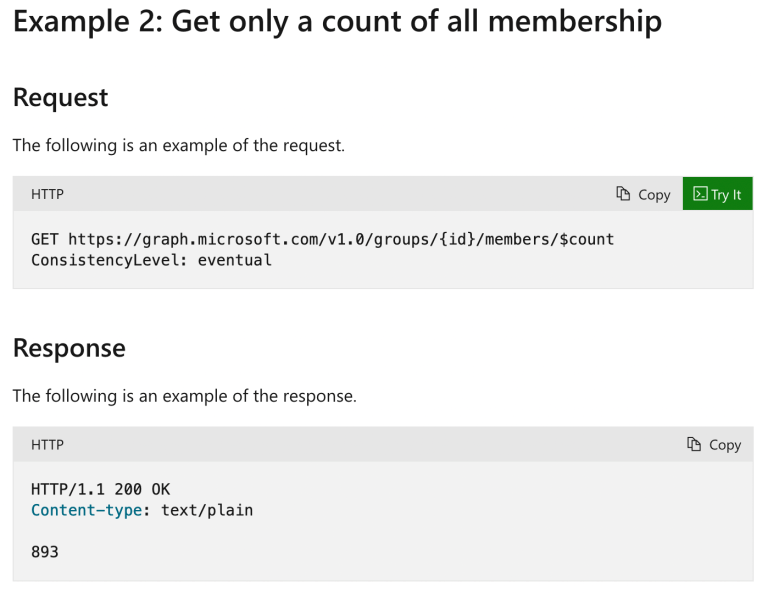Click the copy icon in the response code block

pyautogui.click(x=694, y=444)
